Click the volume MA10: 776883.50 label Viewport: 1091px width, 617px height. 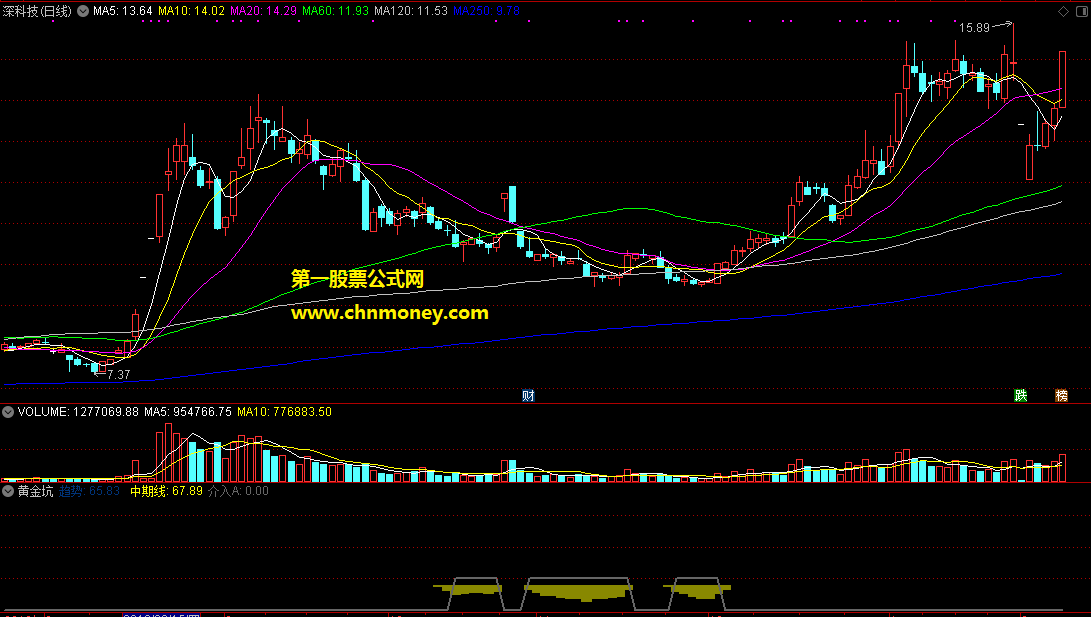pyautogui.click(x=285, y=412)
